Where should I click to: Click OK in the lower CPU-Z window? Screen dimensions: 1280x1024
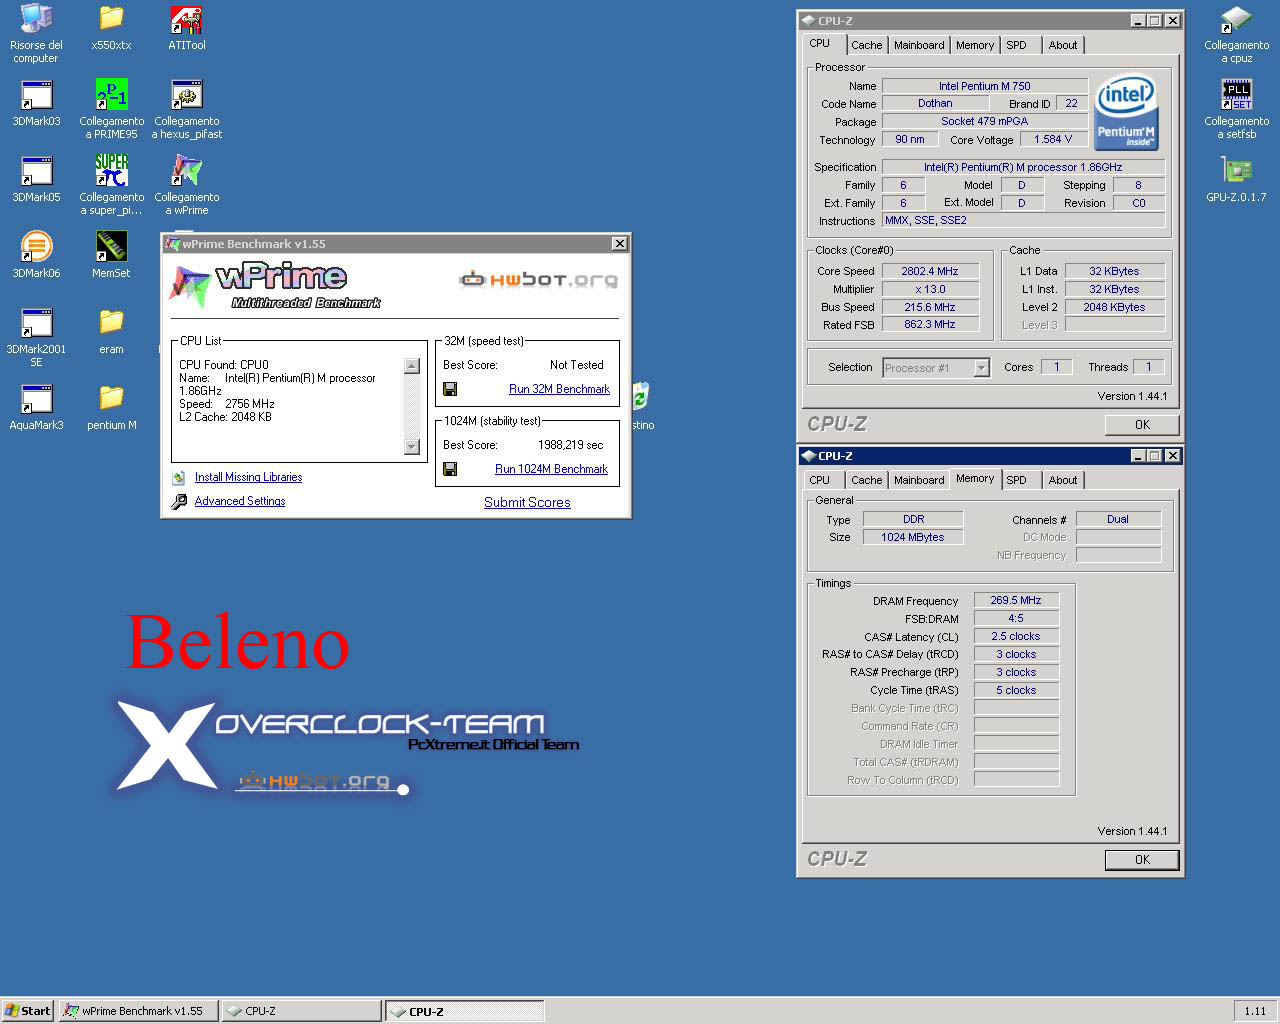[1142, 860]
